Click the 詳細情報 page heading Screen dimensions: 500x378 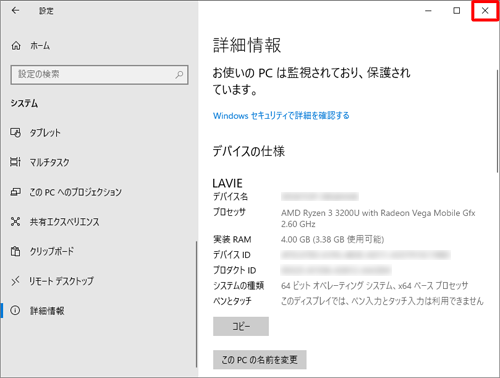pos(247,45)
